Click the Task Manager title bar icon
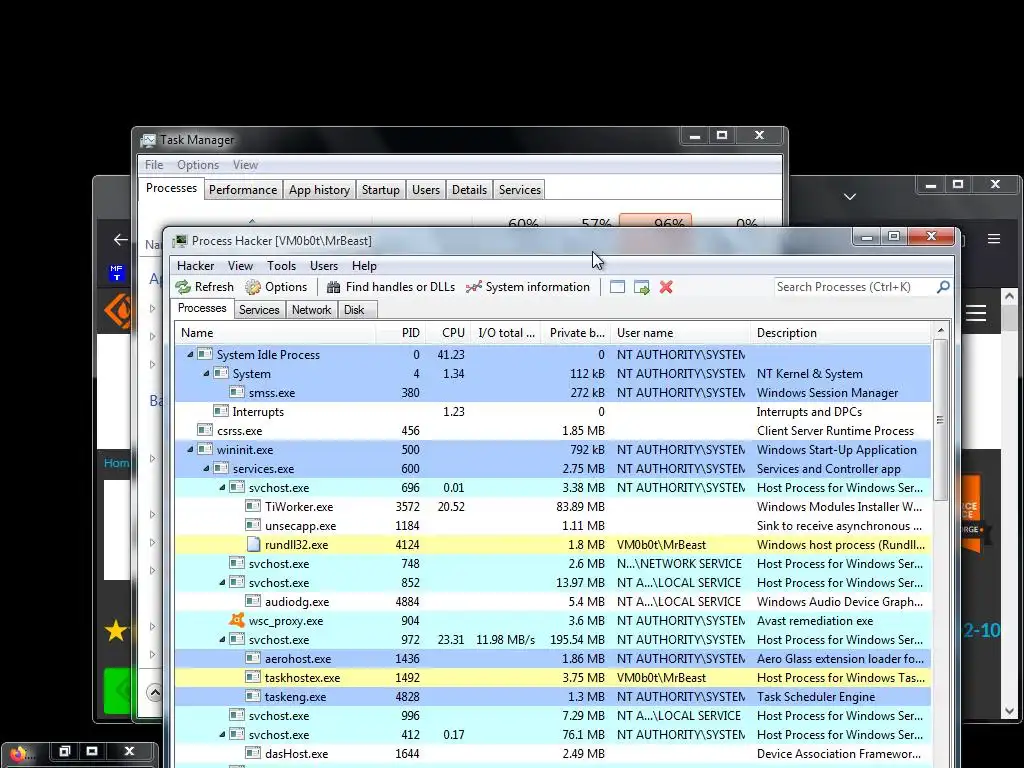Screen dimensions: 1024x768 pyautogui.click(x=149, y=140)
